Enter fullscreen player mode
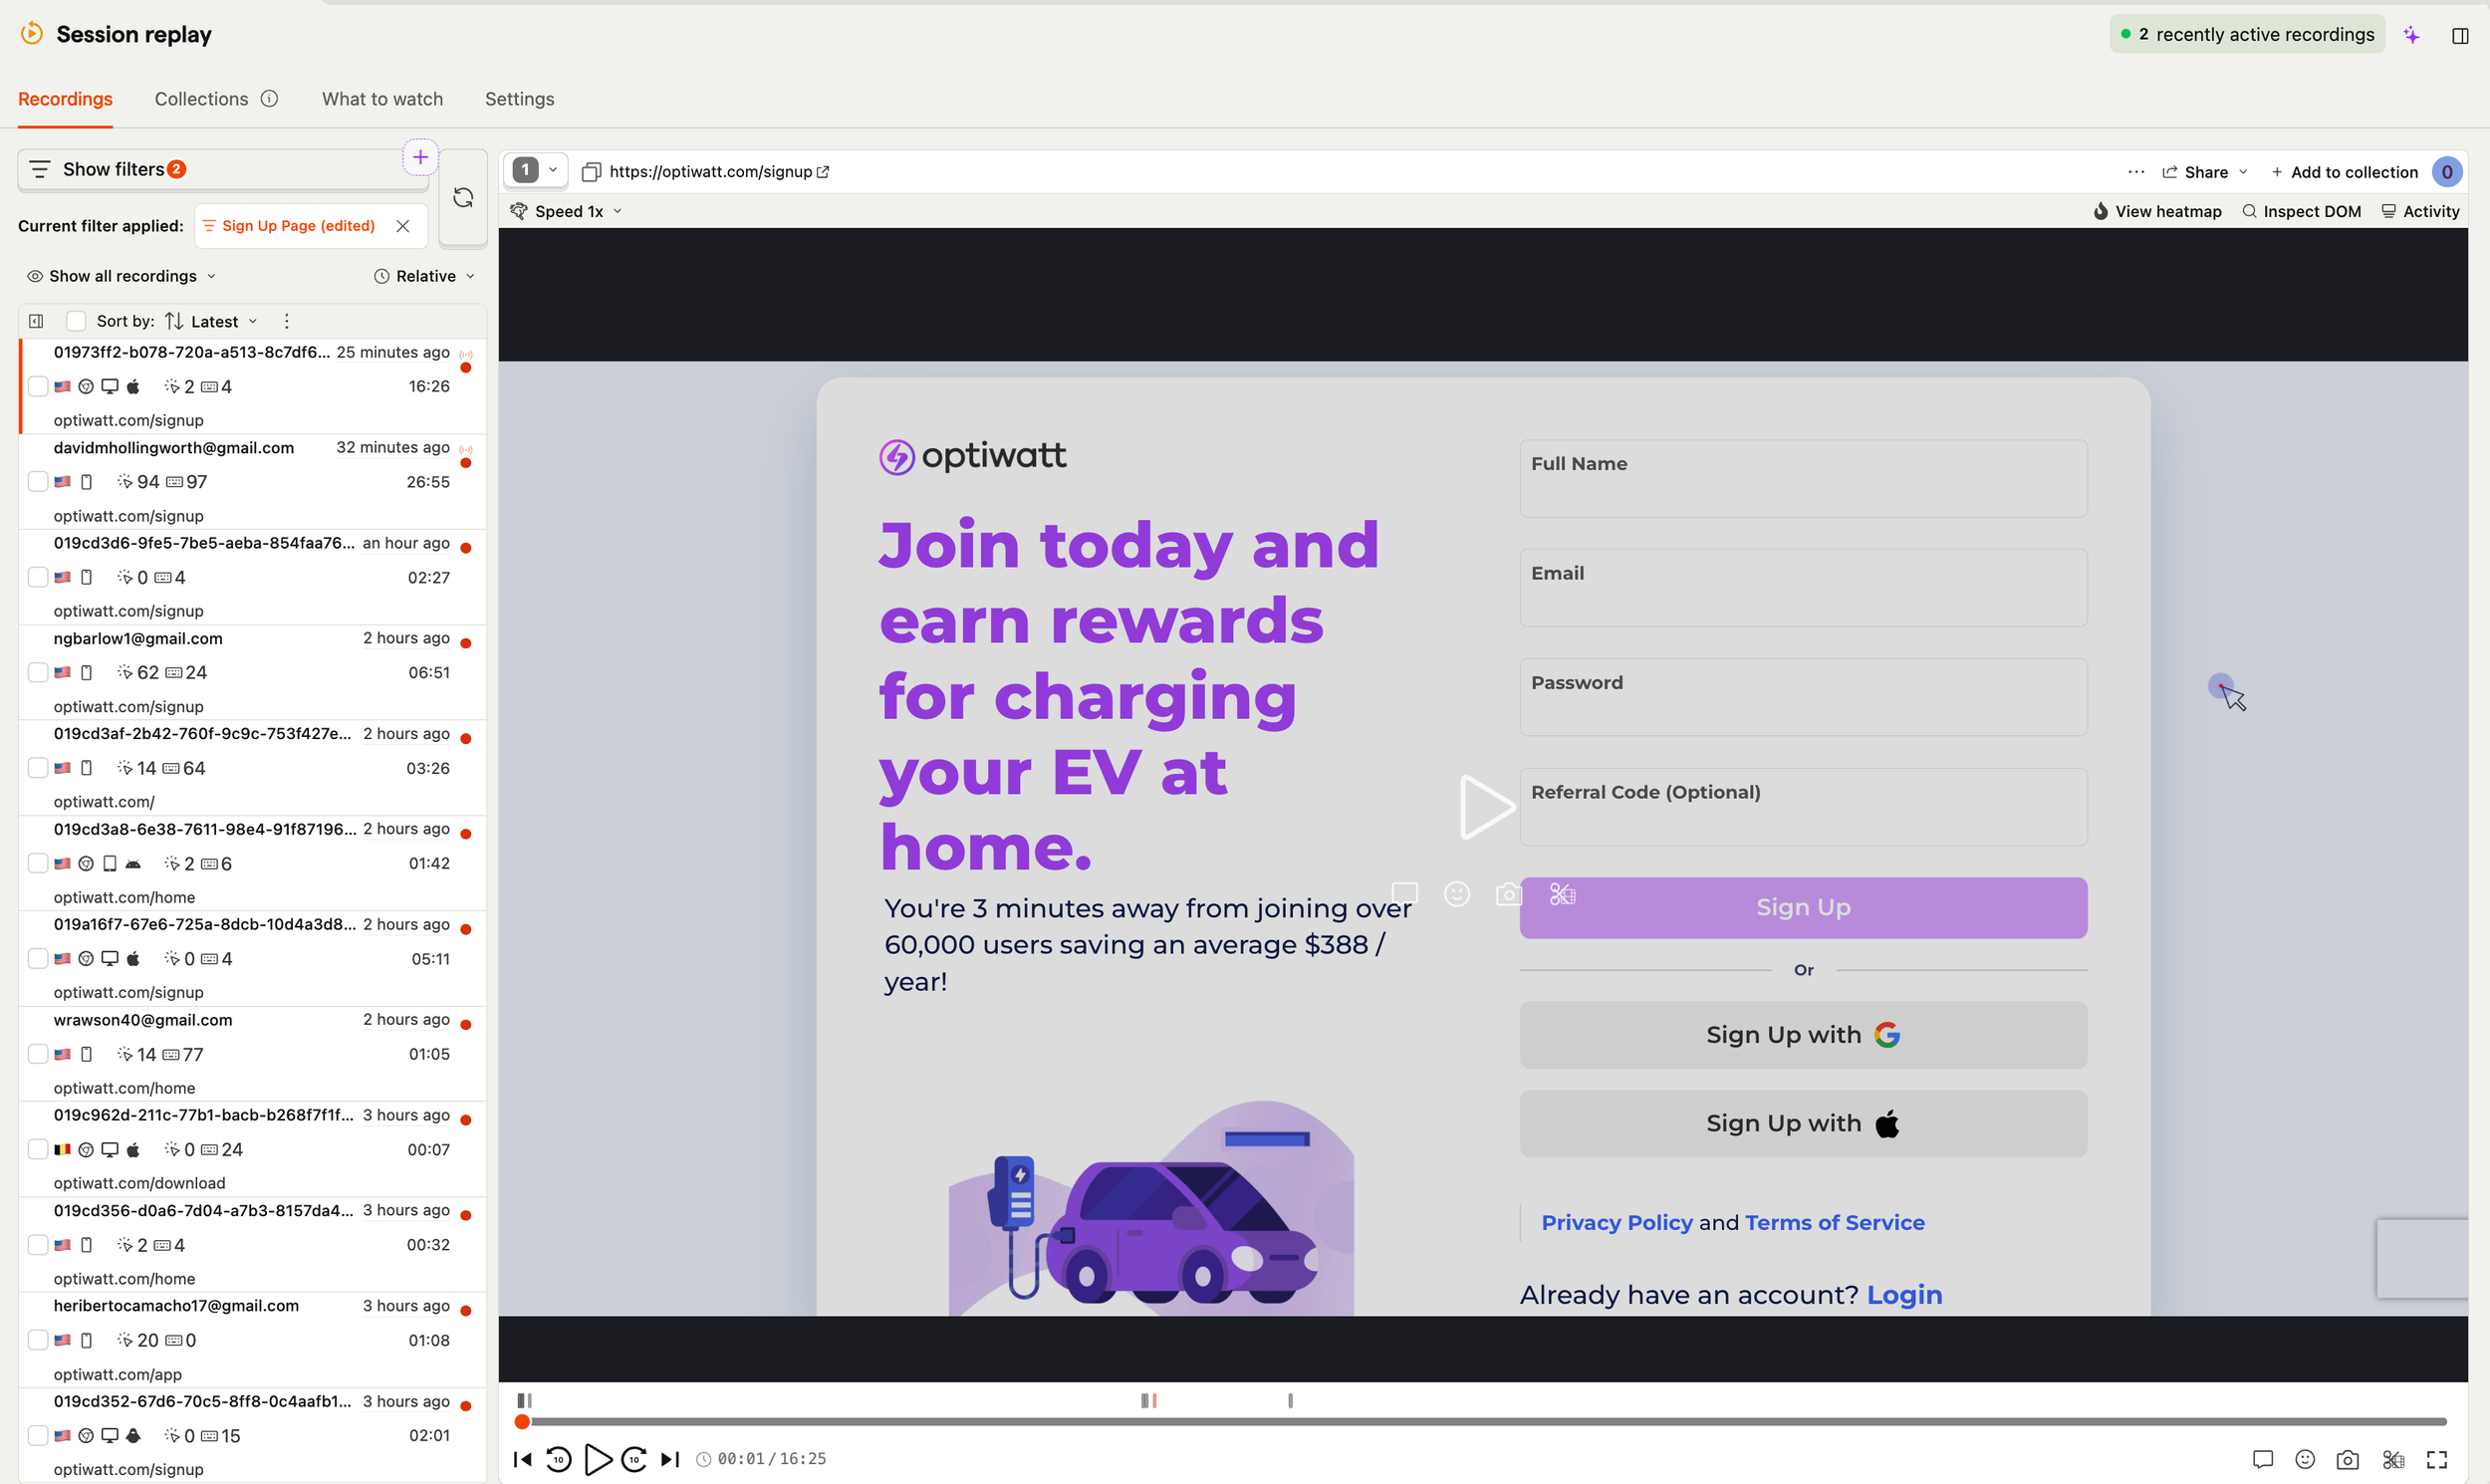 click(2437, 1459)
